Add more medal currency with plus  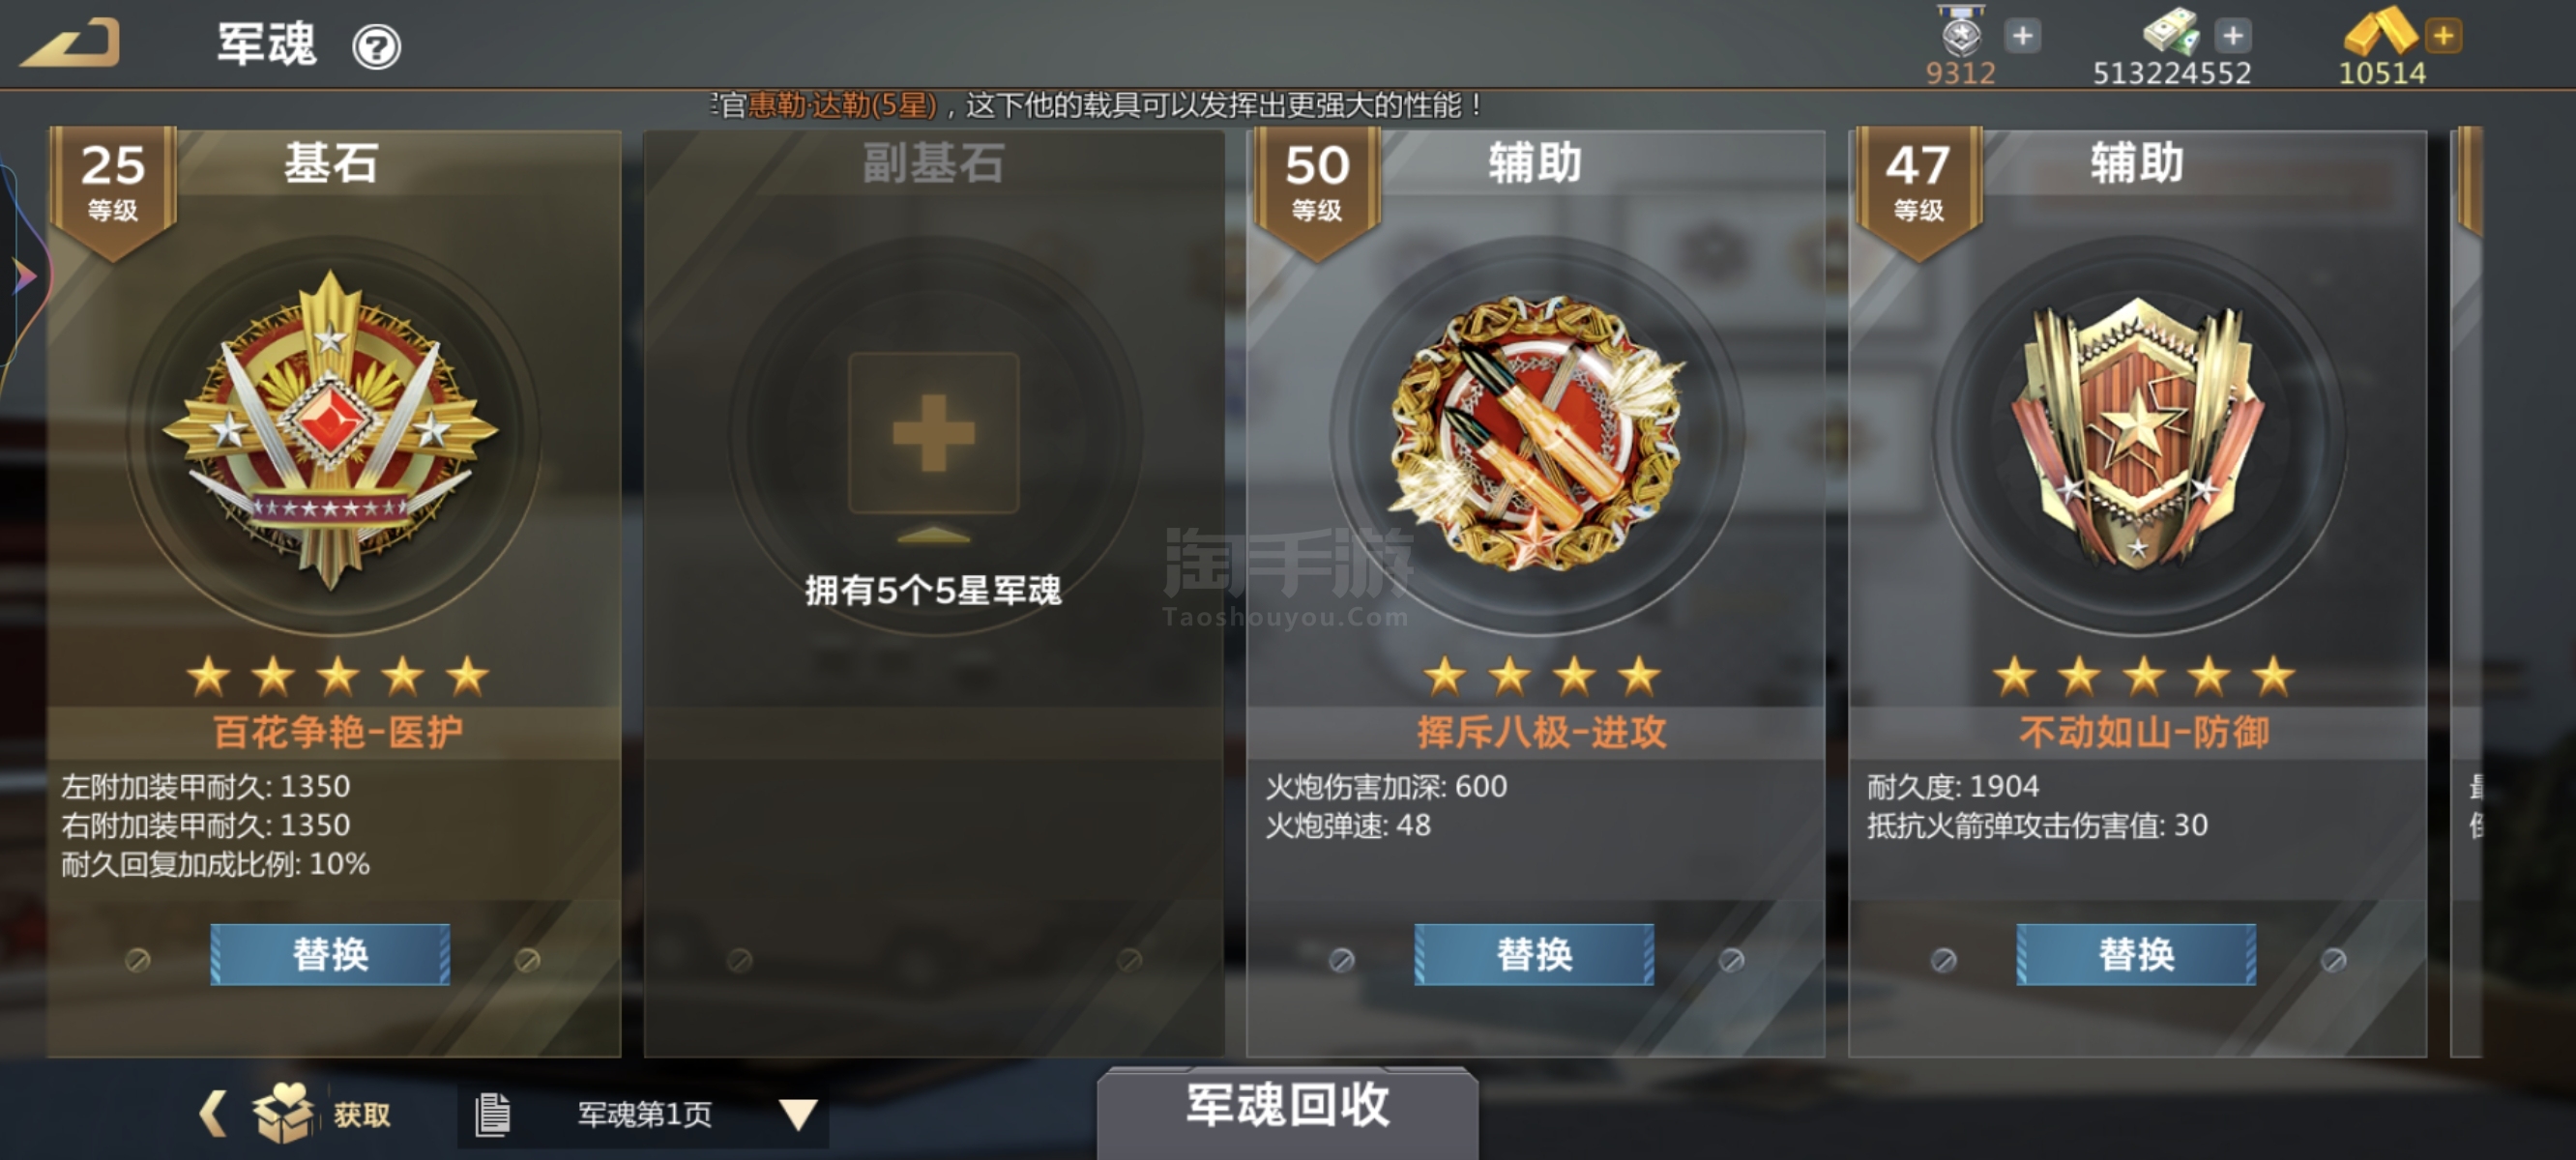[x=2022, y=36]
